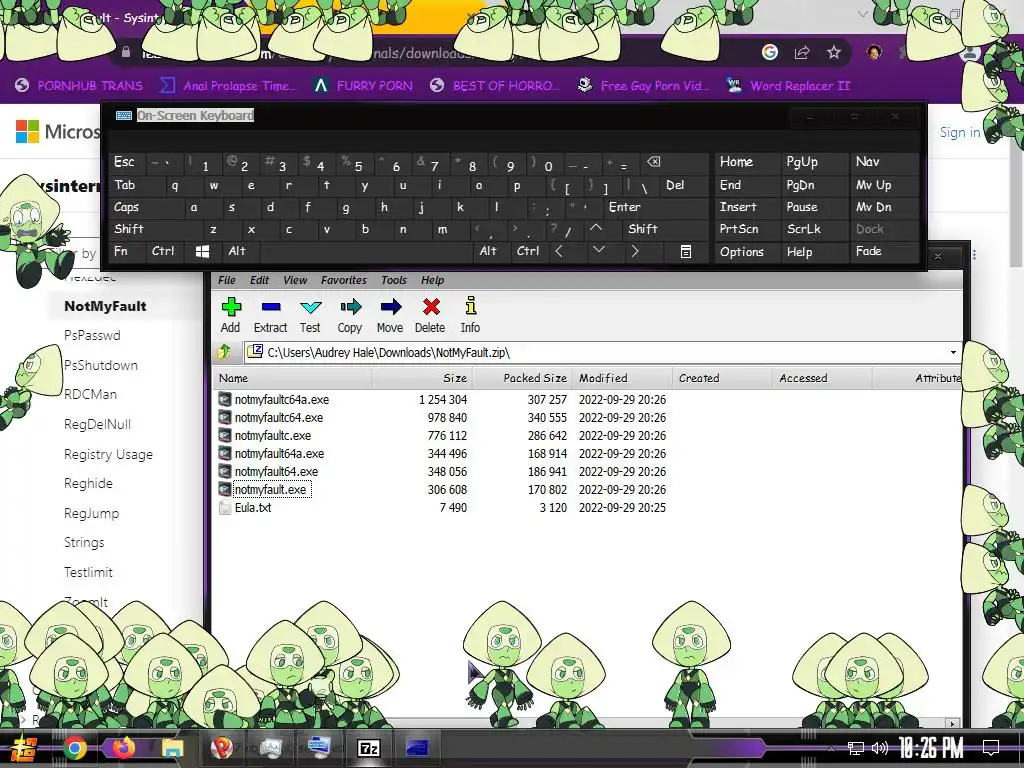Sort files by Modified column
This screenshot has width=1024, height=768.
click(622, 378)
